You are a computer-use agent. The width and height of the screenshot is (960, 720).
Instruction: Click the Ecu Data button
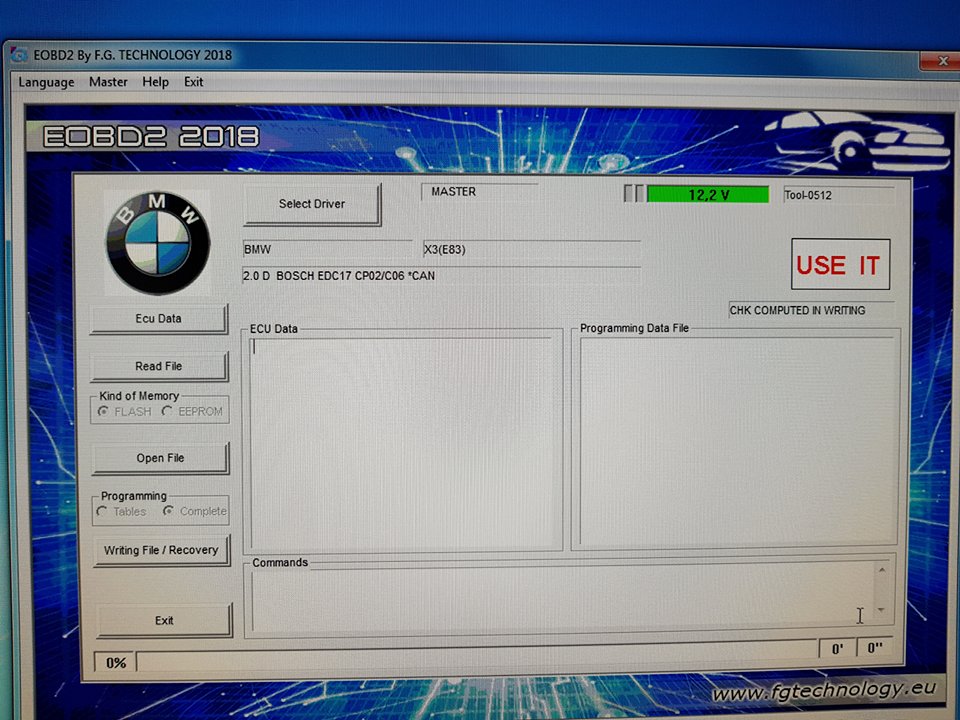(159, 318)
